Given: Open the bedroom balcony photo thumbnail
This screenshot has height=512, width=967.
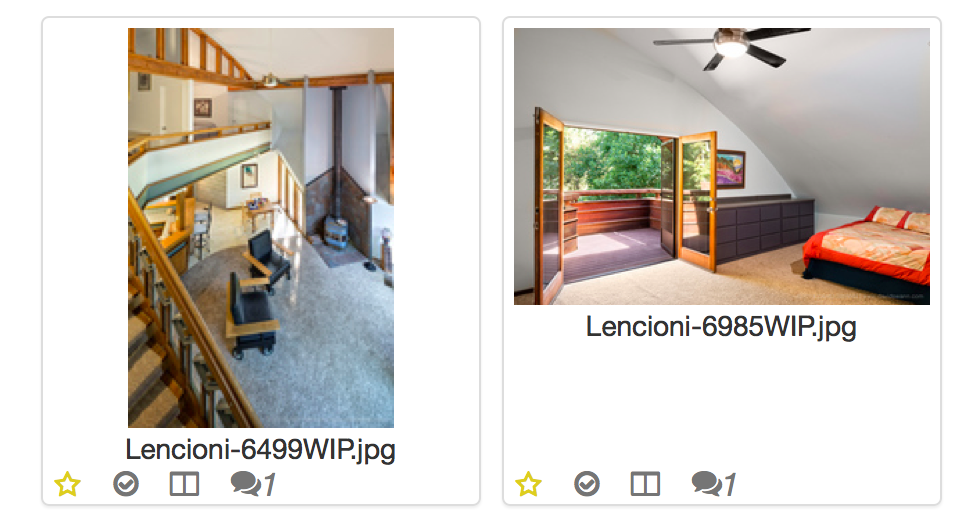Looking at the screenshot, I should click(x=722, y=166).
